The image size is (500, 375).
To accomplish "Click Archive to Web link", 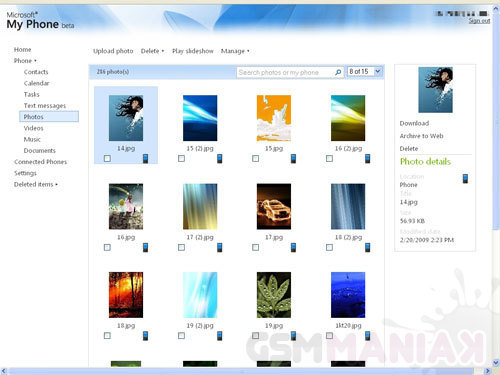I will 421,136.
